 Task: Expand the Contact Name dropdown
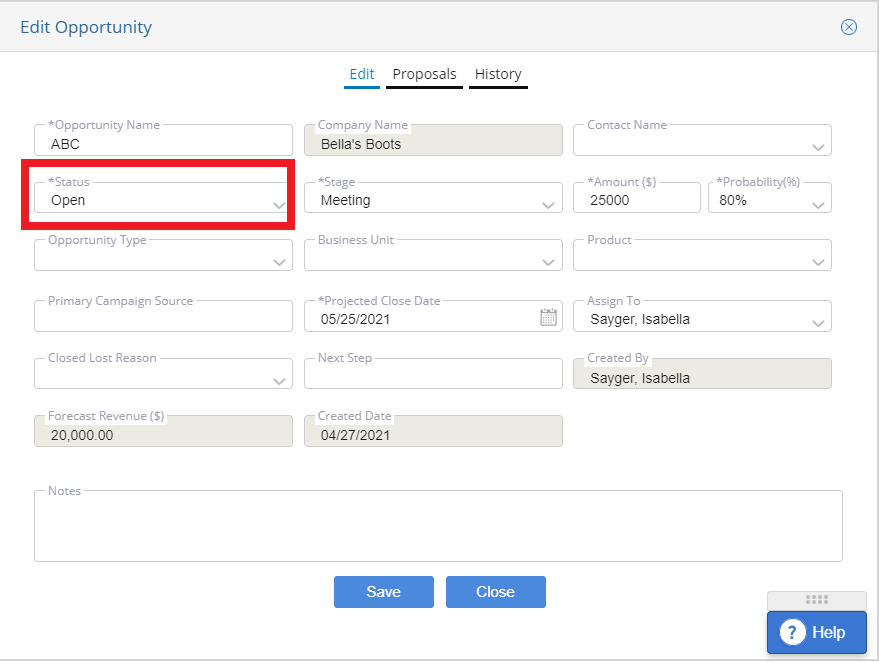702,140
